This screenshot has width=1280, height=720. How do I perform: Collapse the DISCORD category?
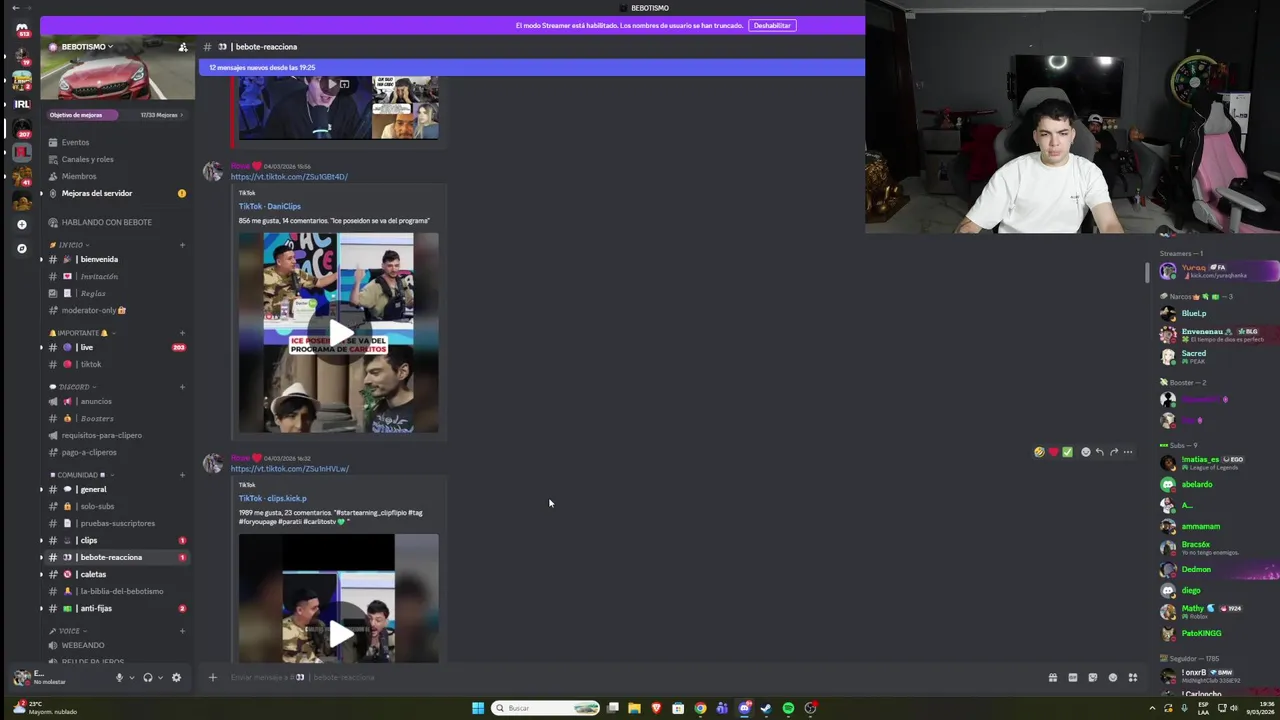coord(74,387)
